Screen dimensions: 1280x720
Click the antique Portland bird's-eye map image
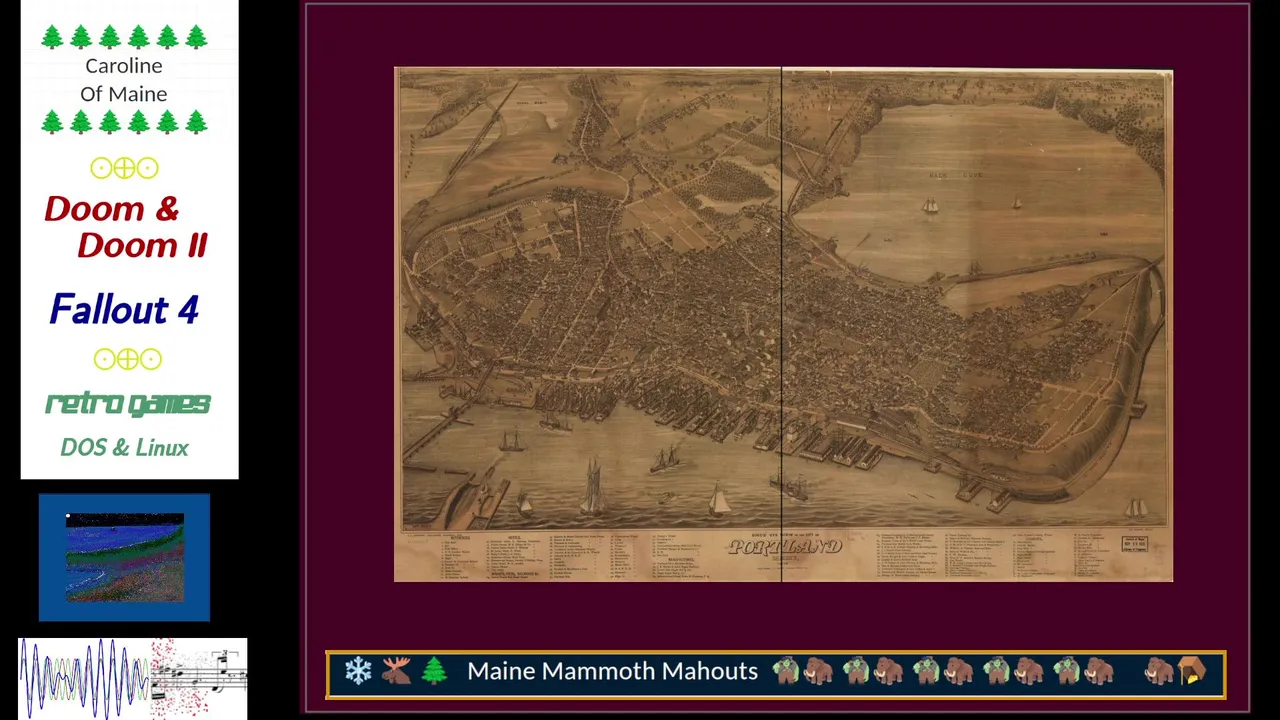783,324
